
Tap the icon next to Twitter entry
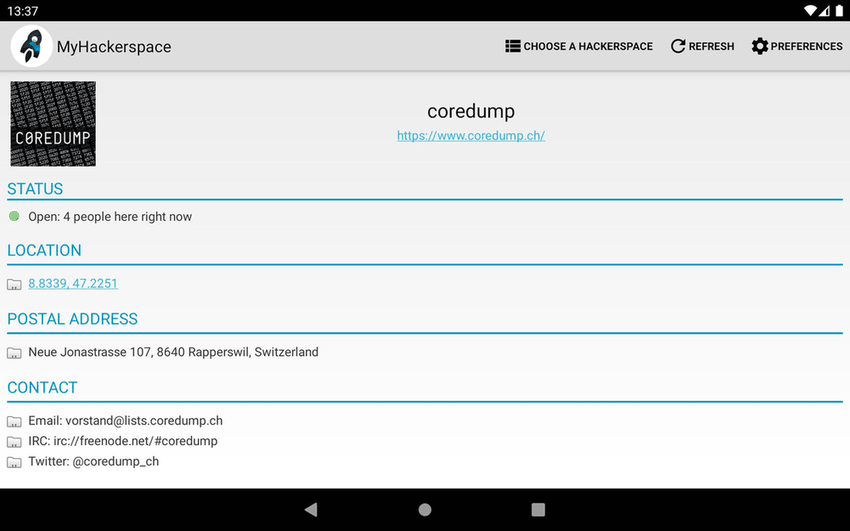pos(14,463)
